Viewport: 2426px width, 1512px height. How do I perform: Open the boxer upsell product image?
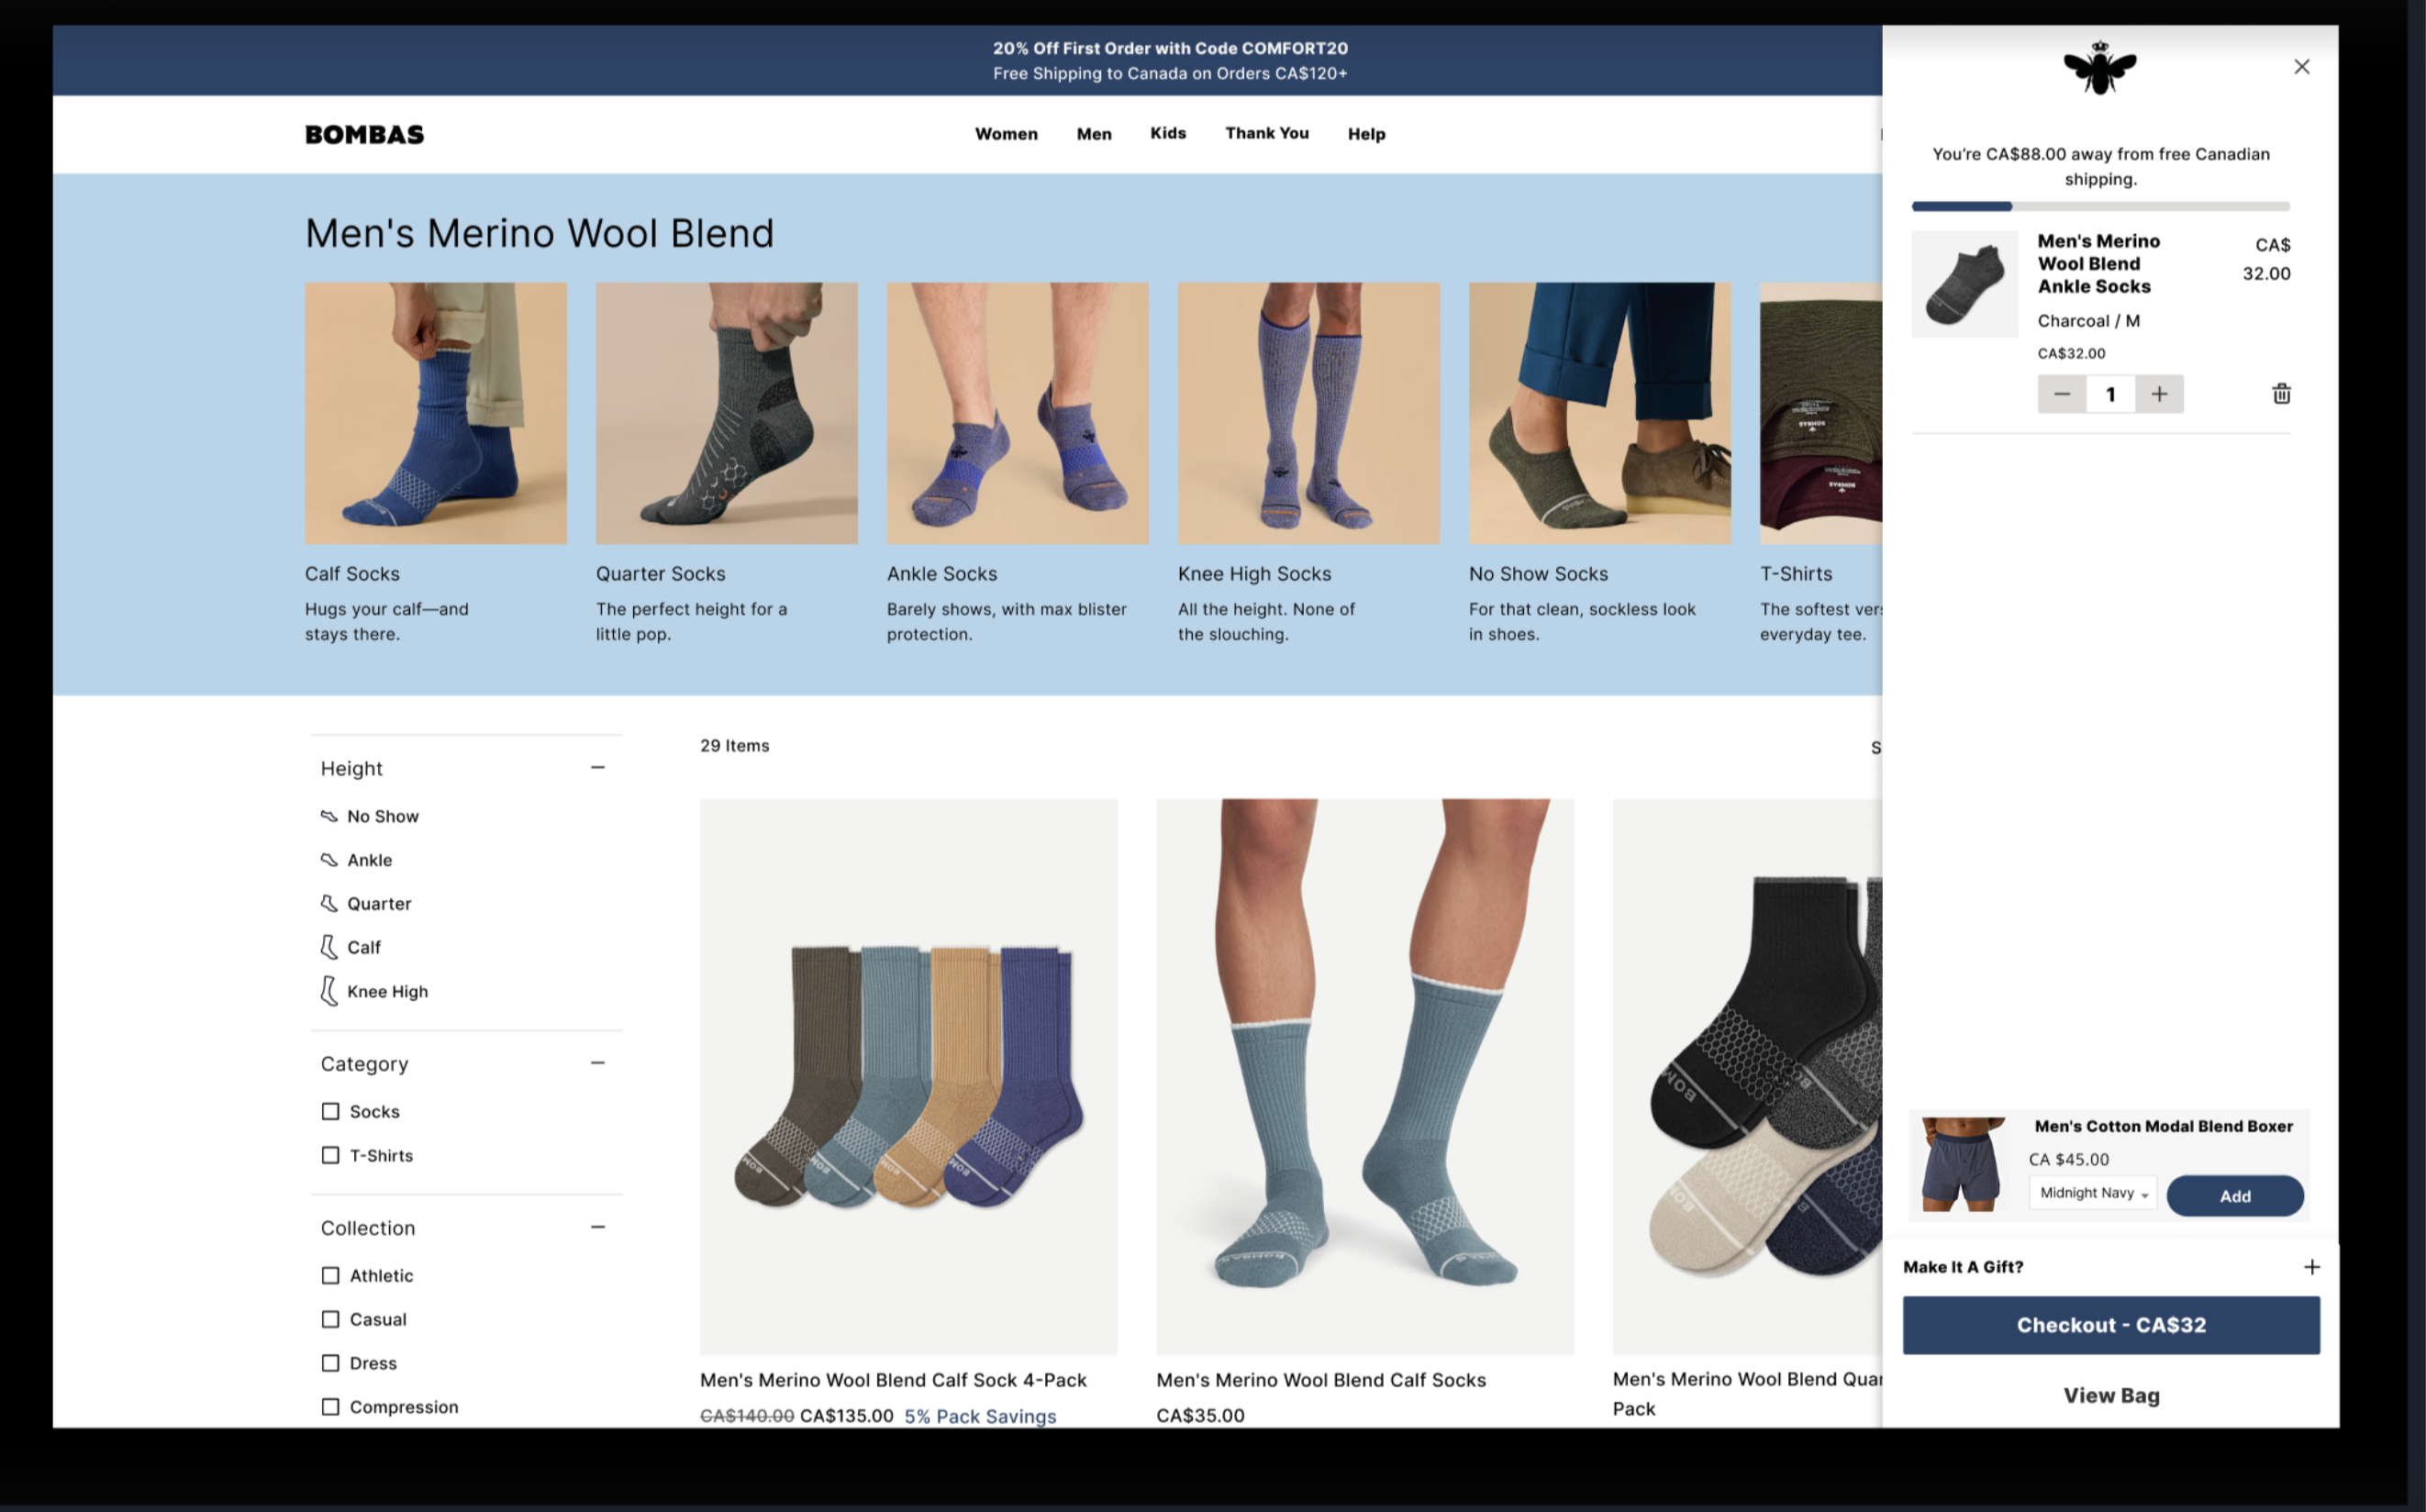(1961, 1164)
